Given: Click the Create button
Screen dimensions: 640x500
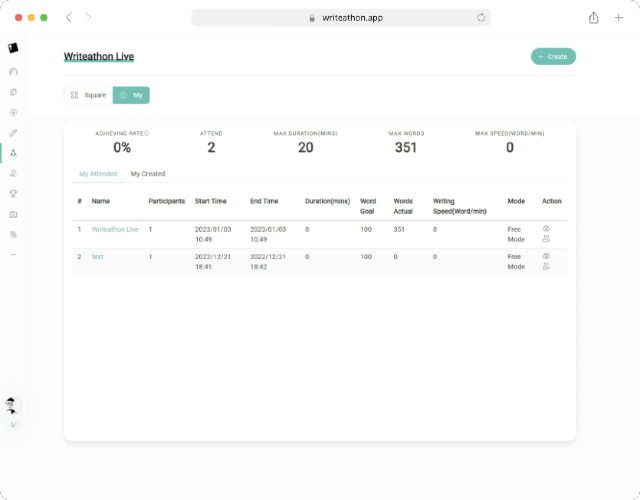Looking at the screenshot, I should [553, 56].
